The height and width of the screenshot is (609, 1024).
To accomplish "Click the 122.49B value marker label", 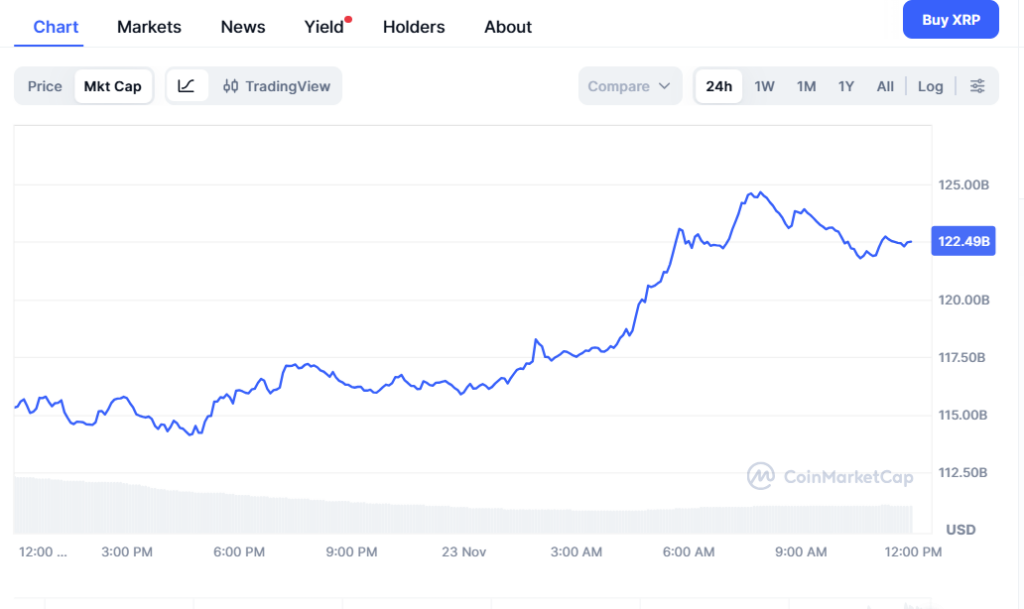I will pyautogui.click(x=963, y=240).
